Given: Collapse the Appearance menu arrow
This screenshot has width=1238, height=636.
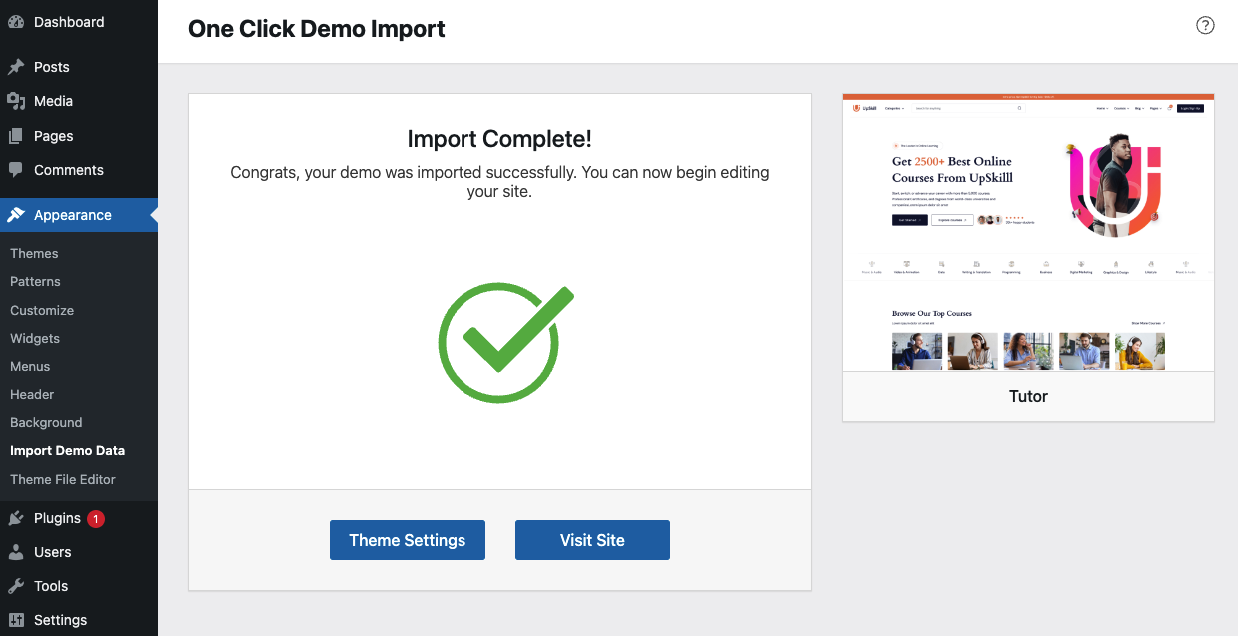Looking at the screenshot, I should pos(153,215).
